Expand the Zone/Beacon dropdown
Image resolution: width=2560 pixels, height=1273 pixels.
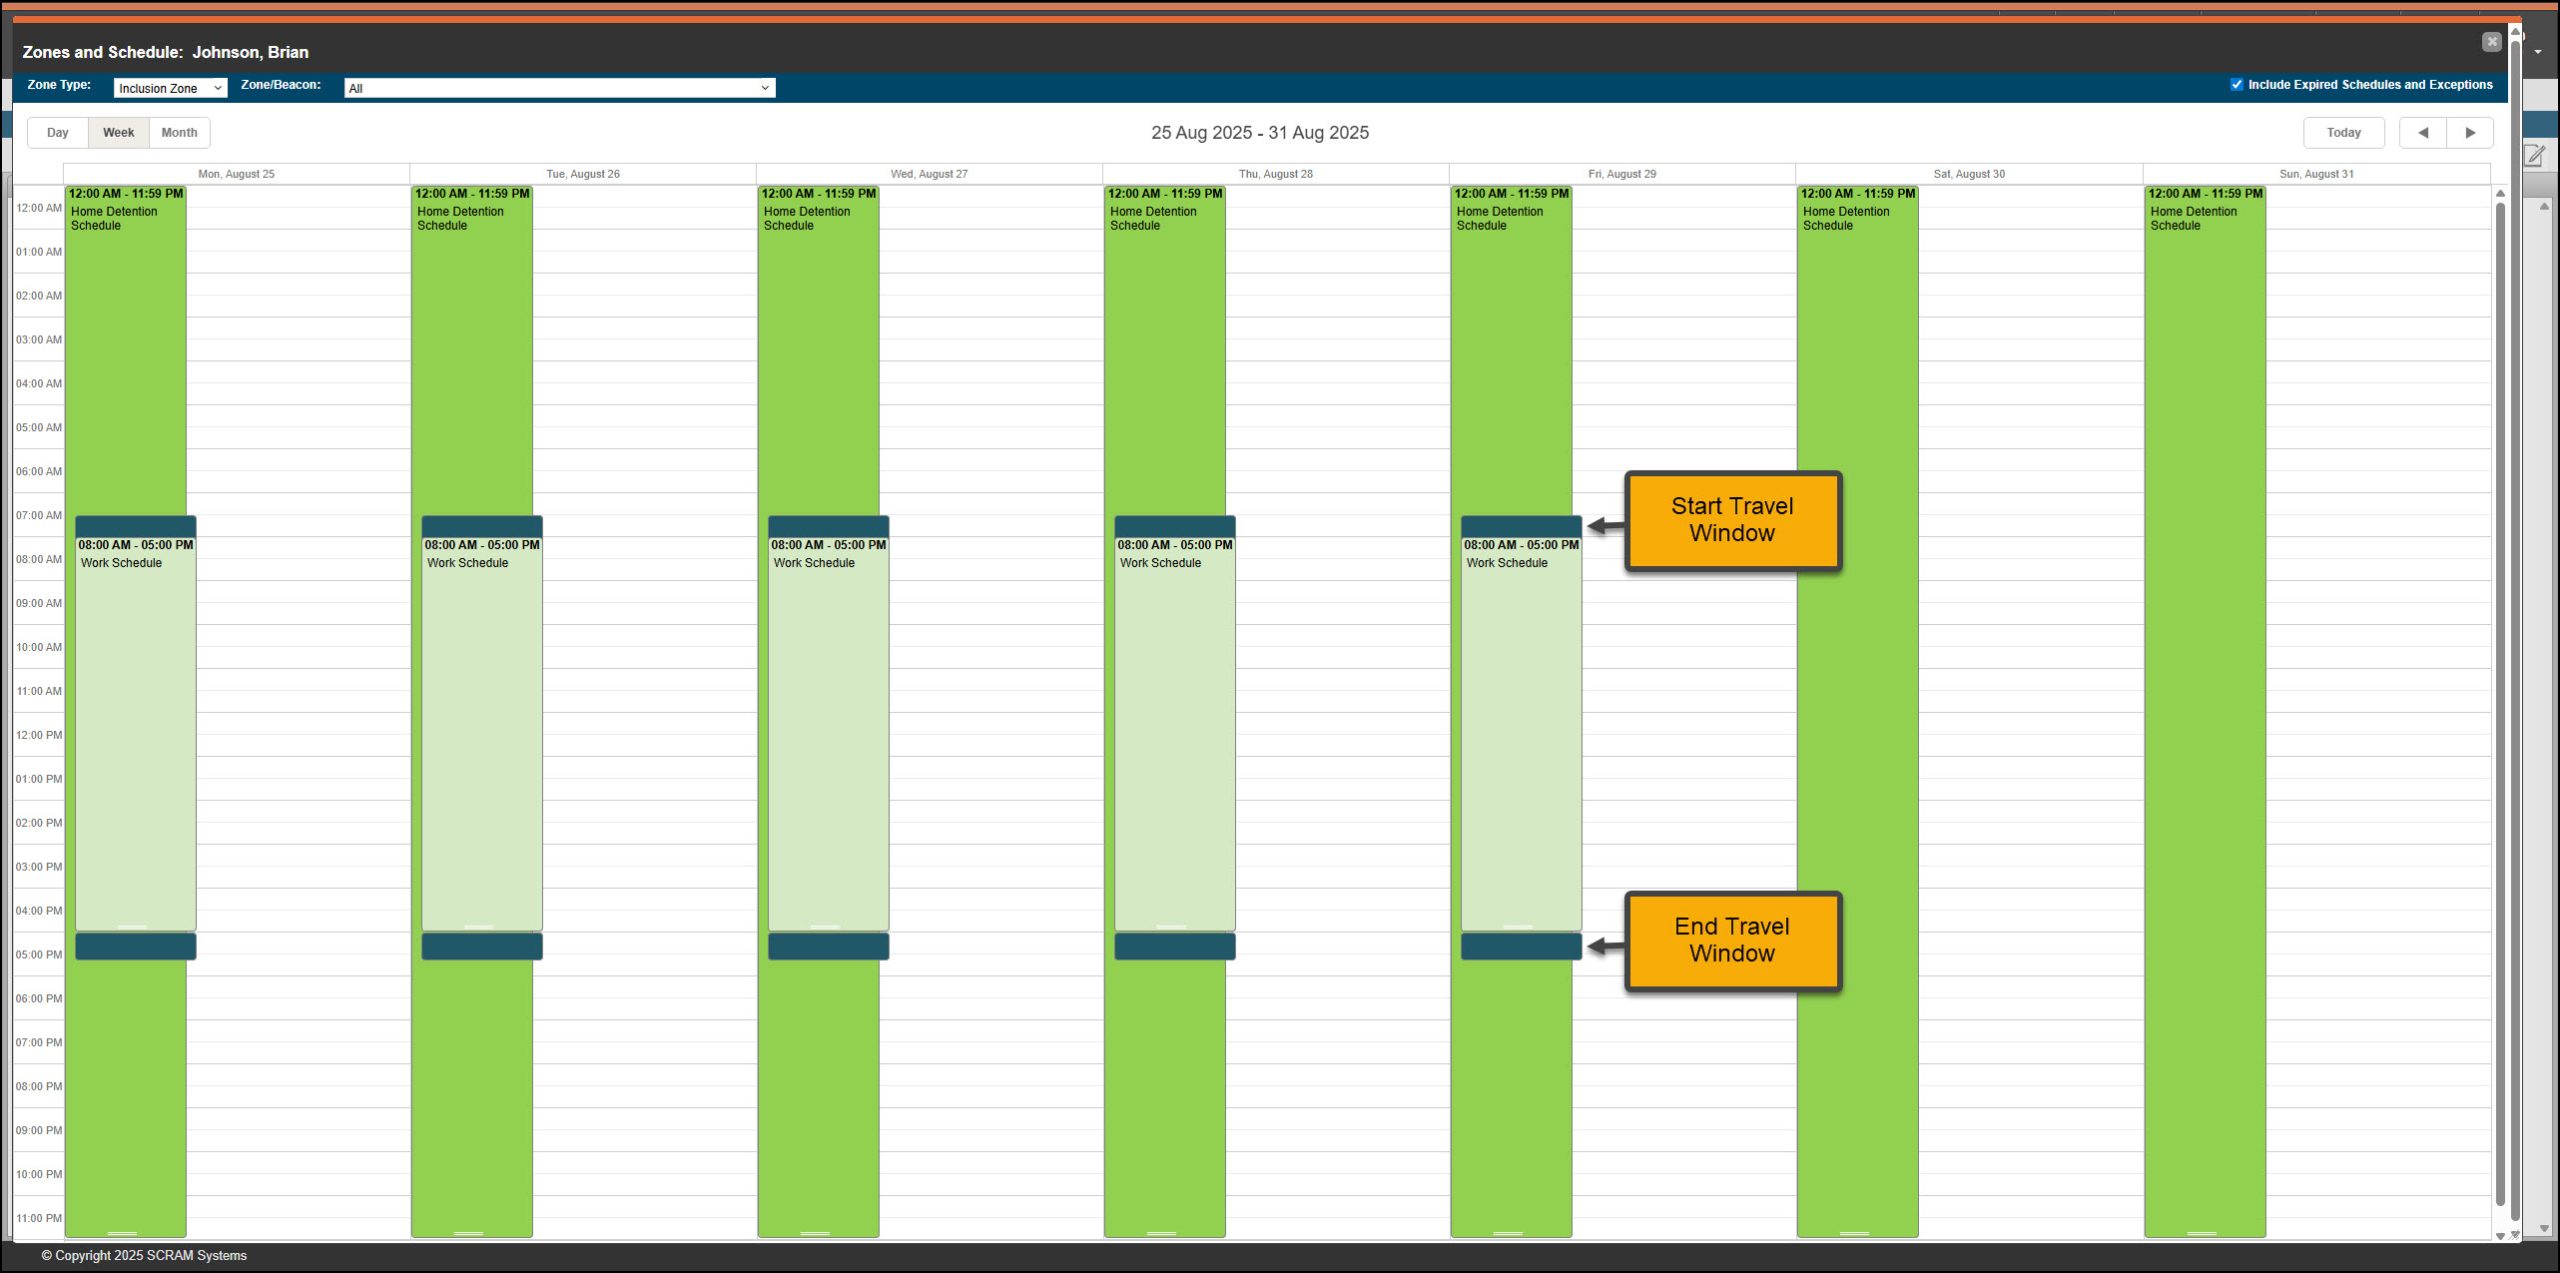[559, 88]
